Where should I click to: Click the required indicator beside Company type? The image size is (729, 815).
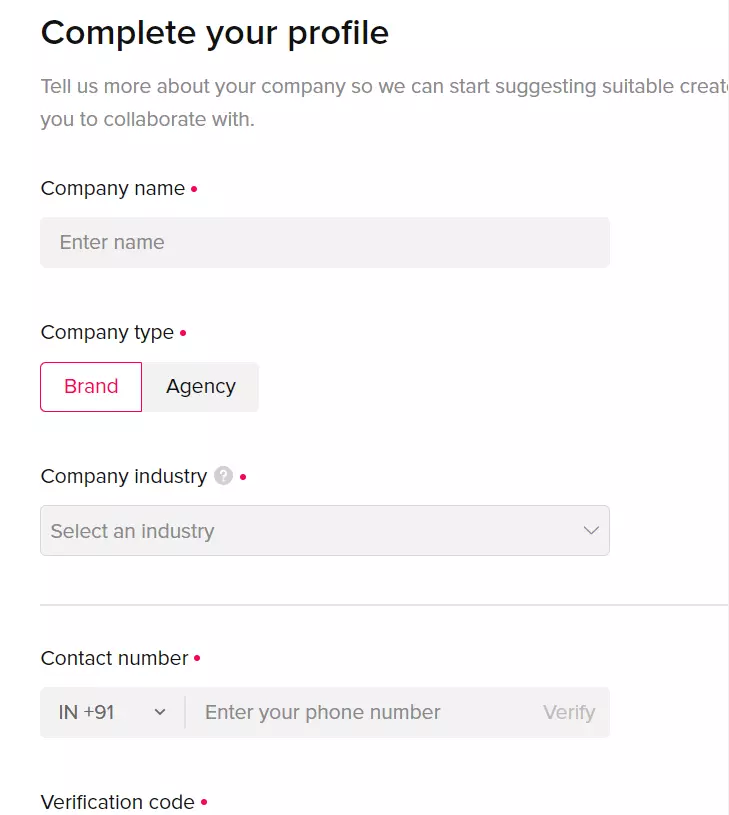coord(185,333)
